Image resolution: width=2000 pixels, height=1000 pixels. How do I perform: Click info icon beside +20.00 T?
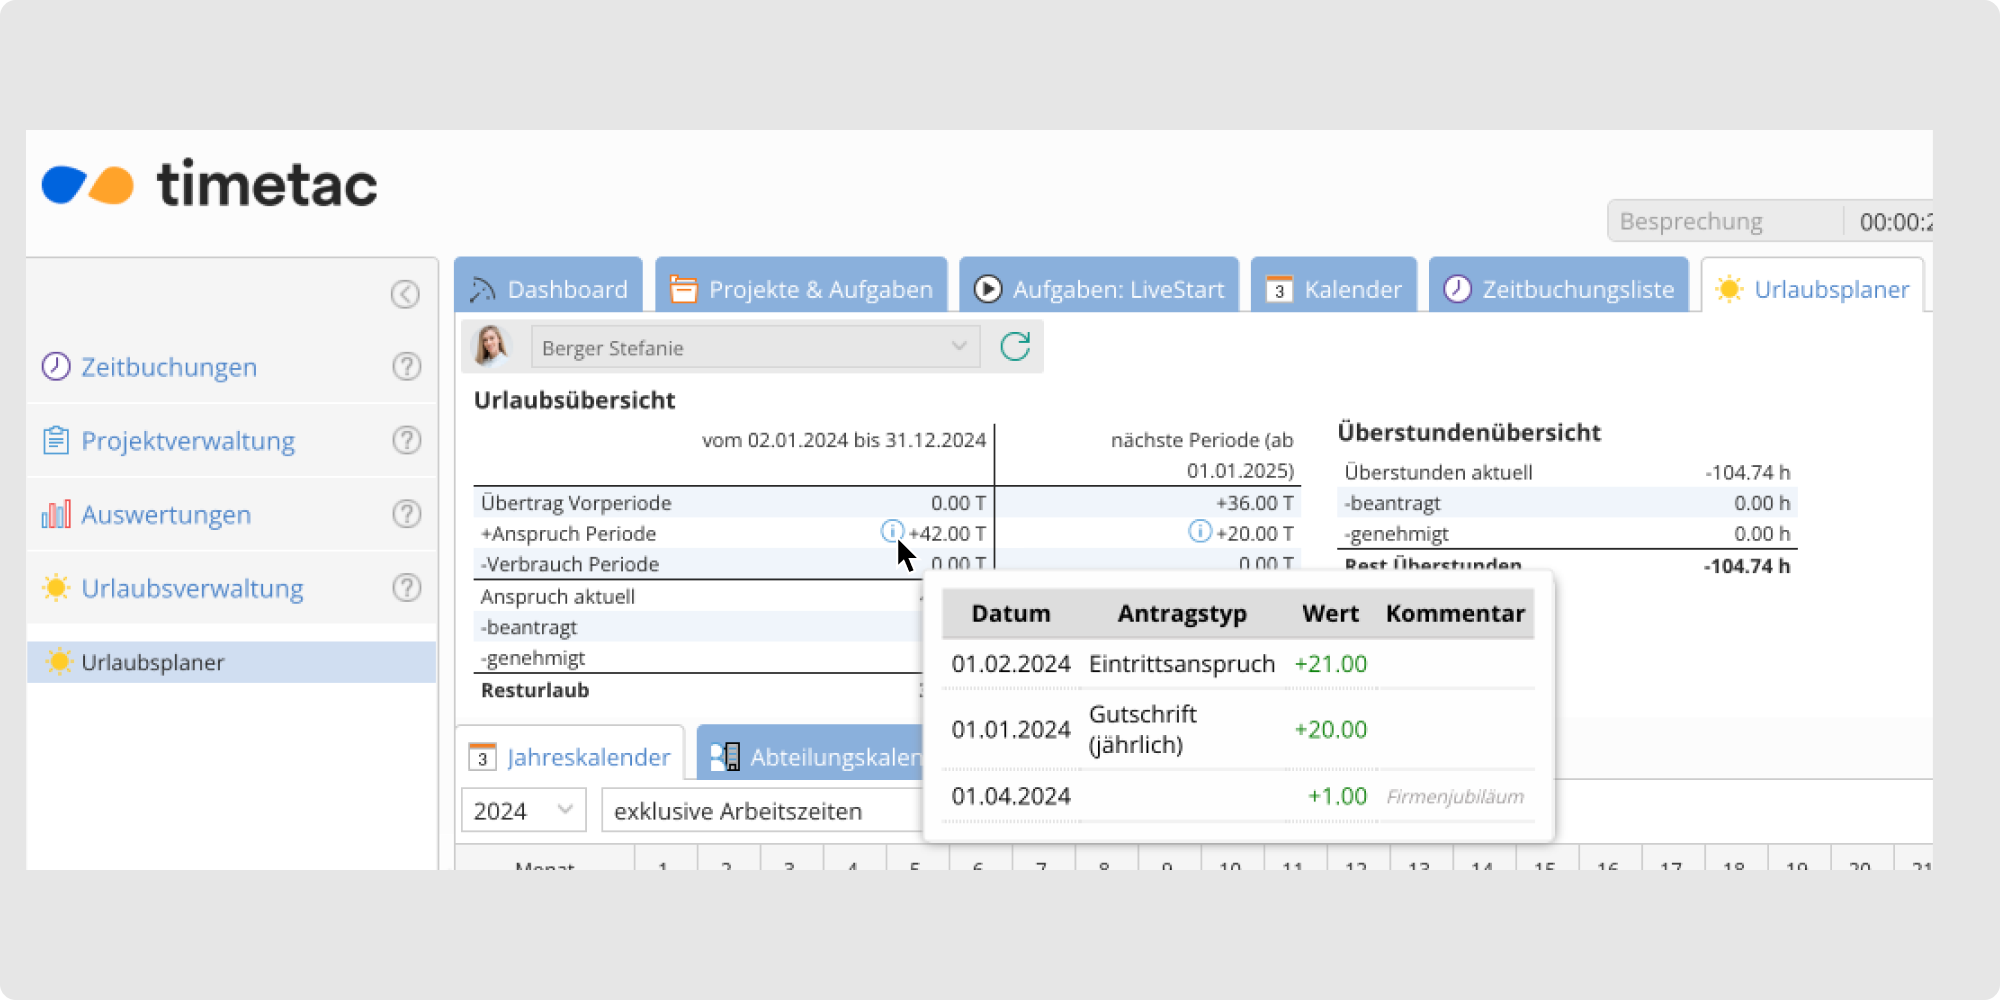pyautogui.click(x=1199, y=531)
